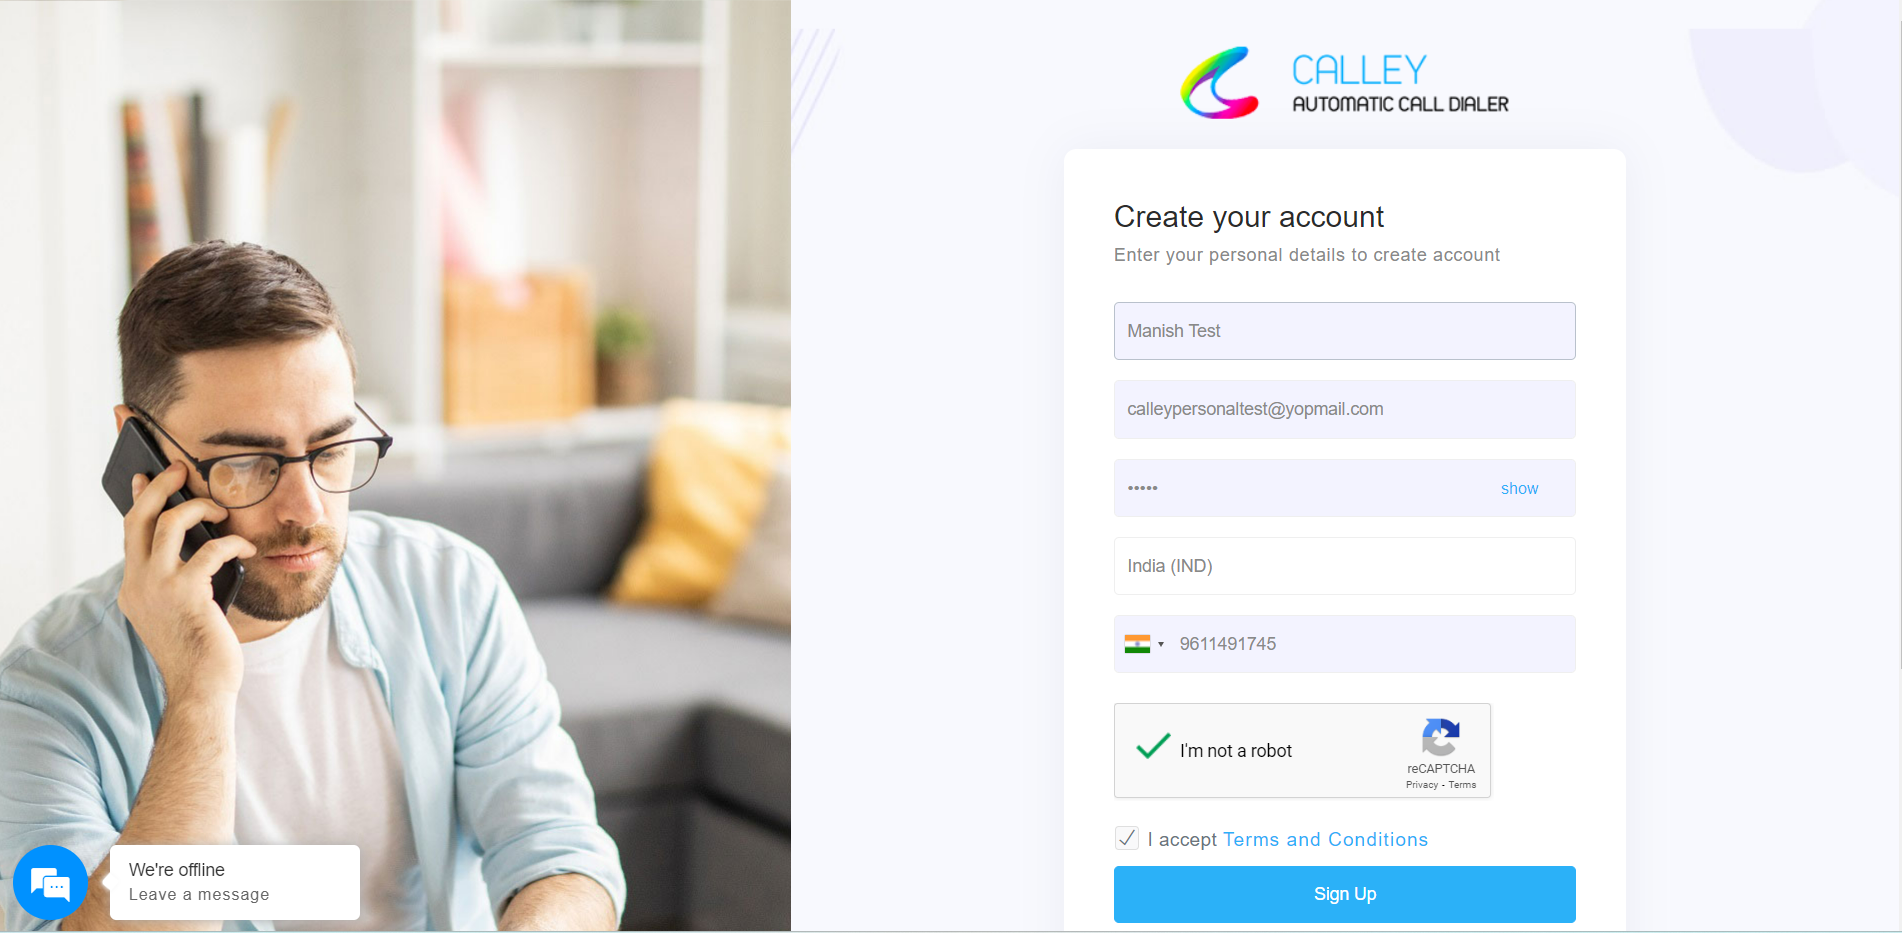This screenshot has width=1902, height=933.
Task: Click the reCAPTCHA Terms link
Action: 1462,785
